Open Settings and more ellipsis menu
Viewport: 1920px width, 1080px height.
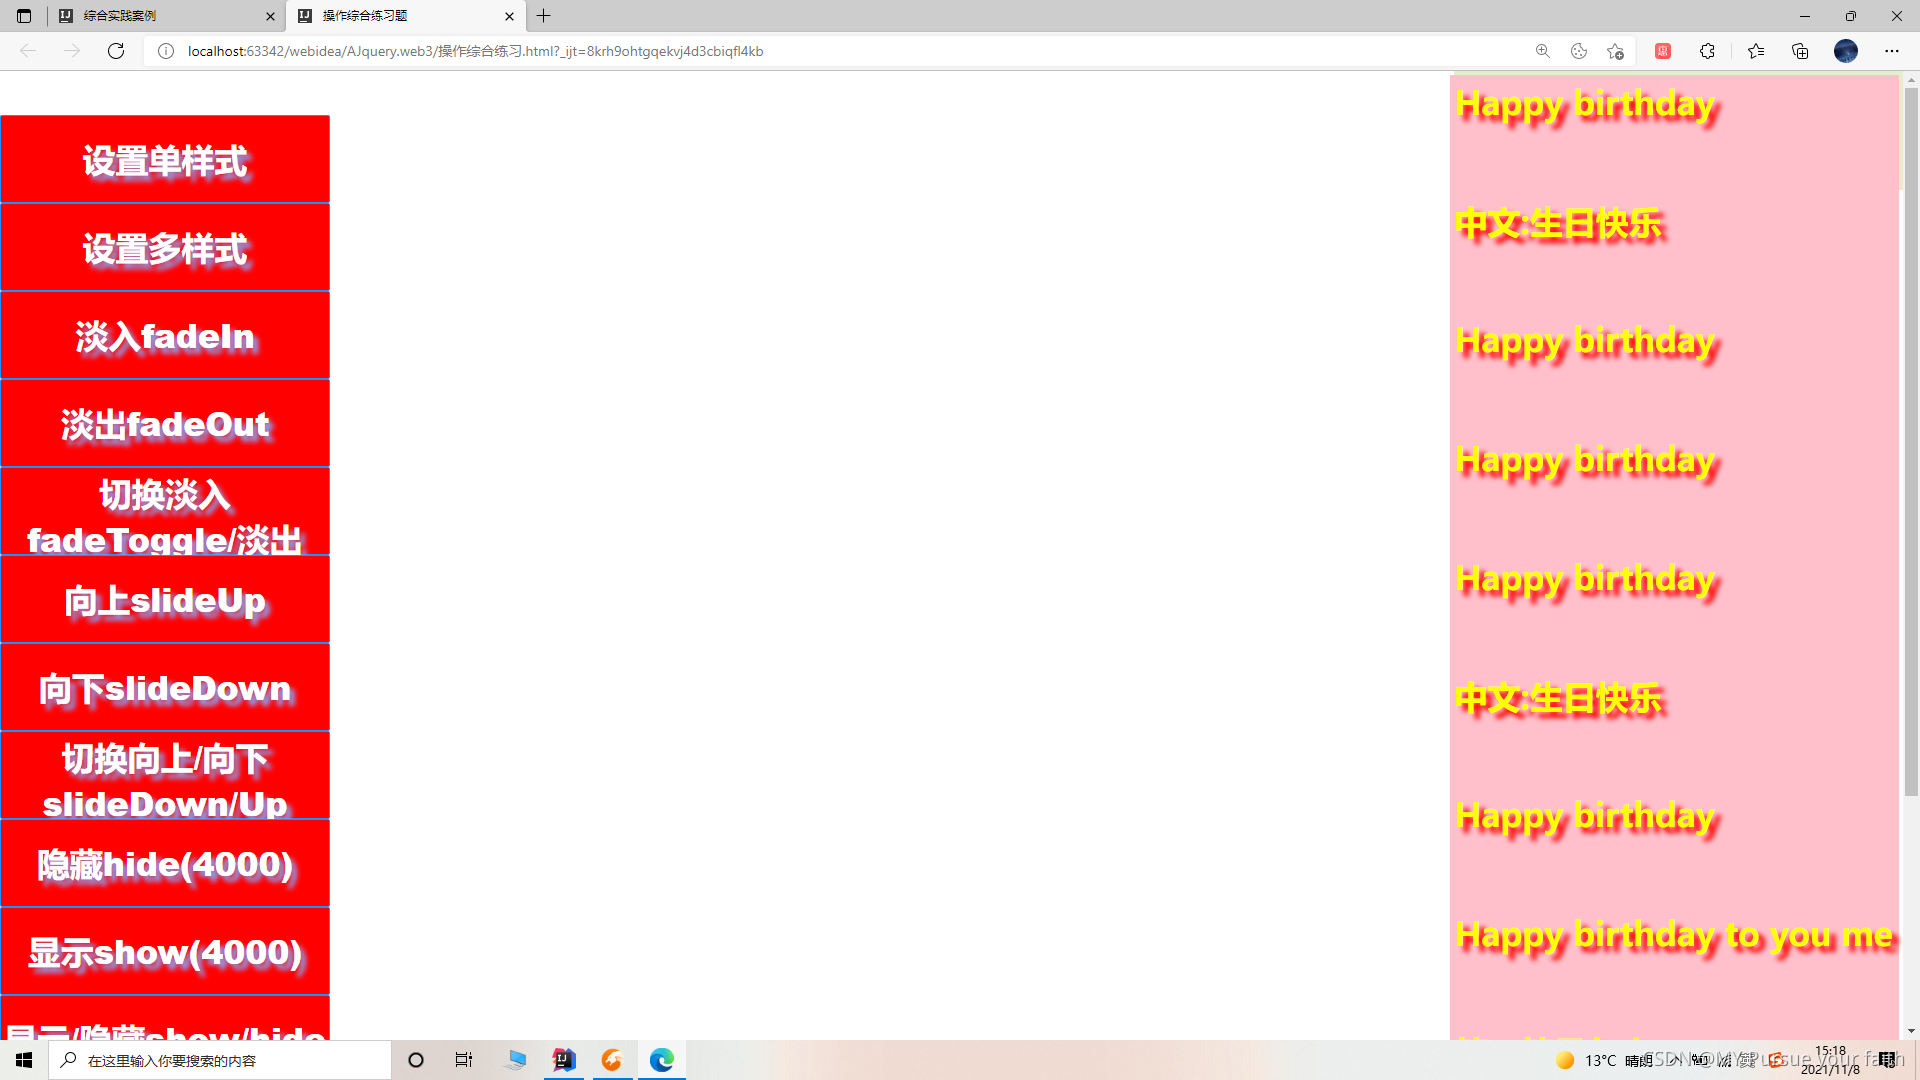pyautogui.click(x=1892, y=51)
